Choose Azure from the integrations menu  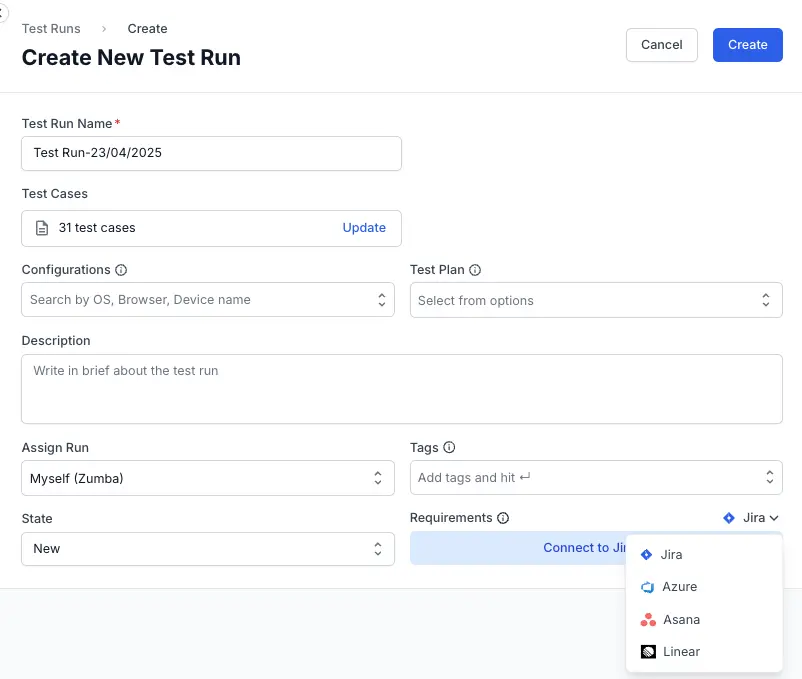point(679,587)
